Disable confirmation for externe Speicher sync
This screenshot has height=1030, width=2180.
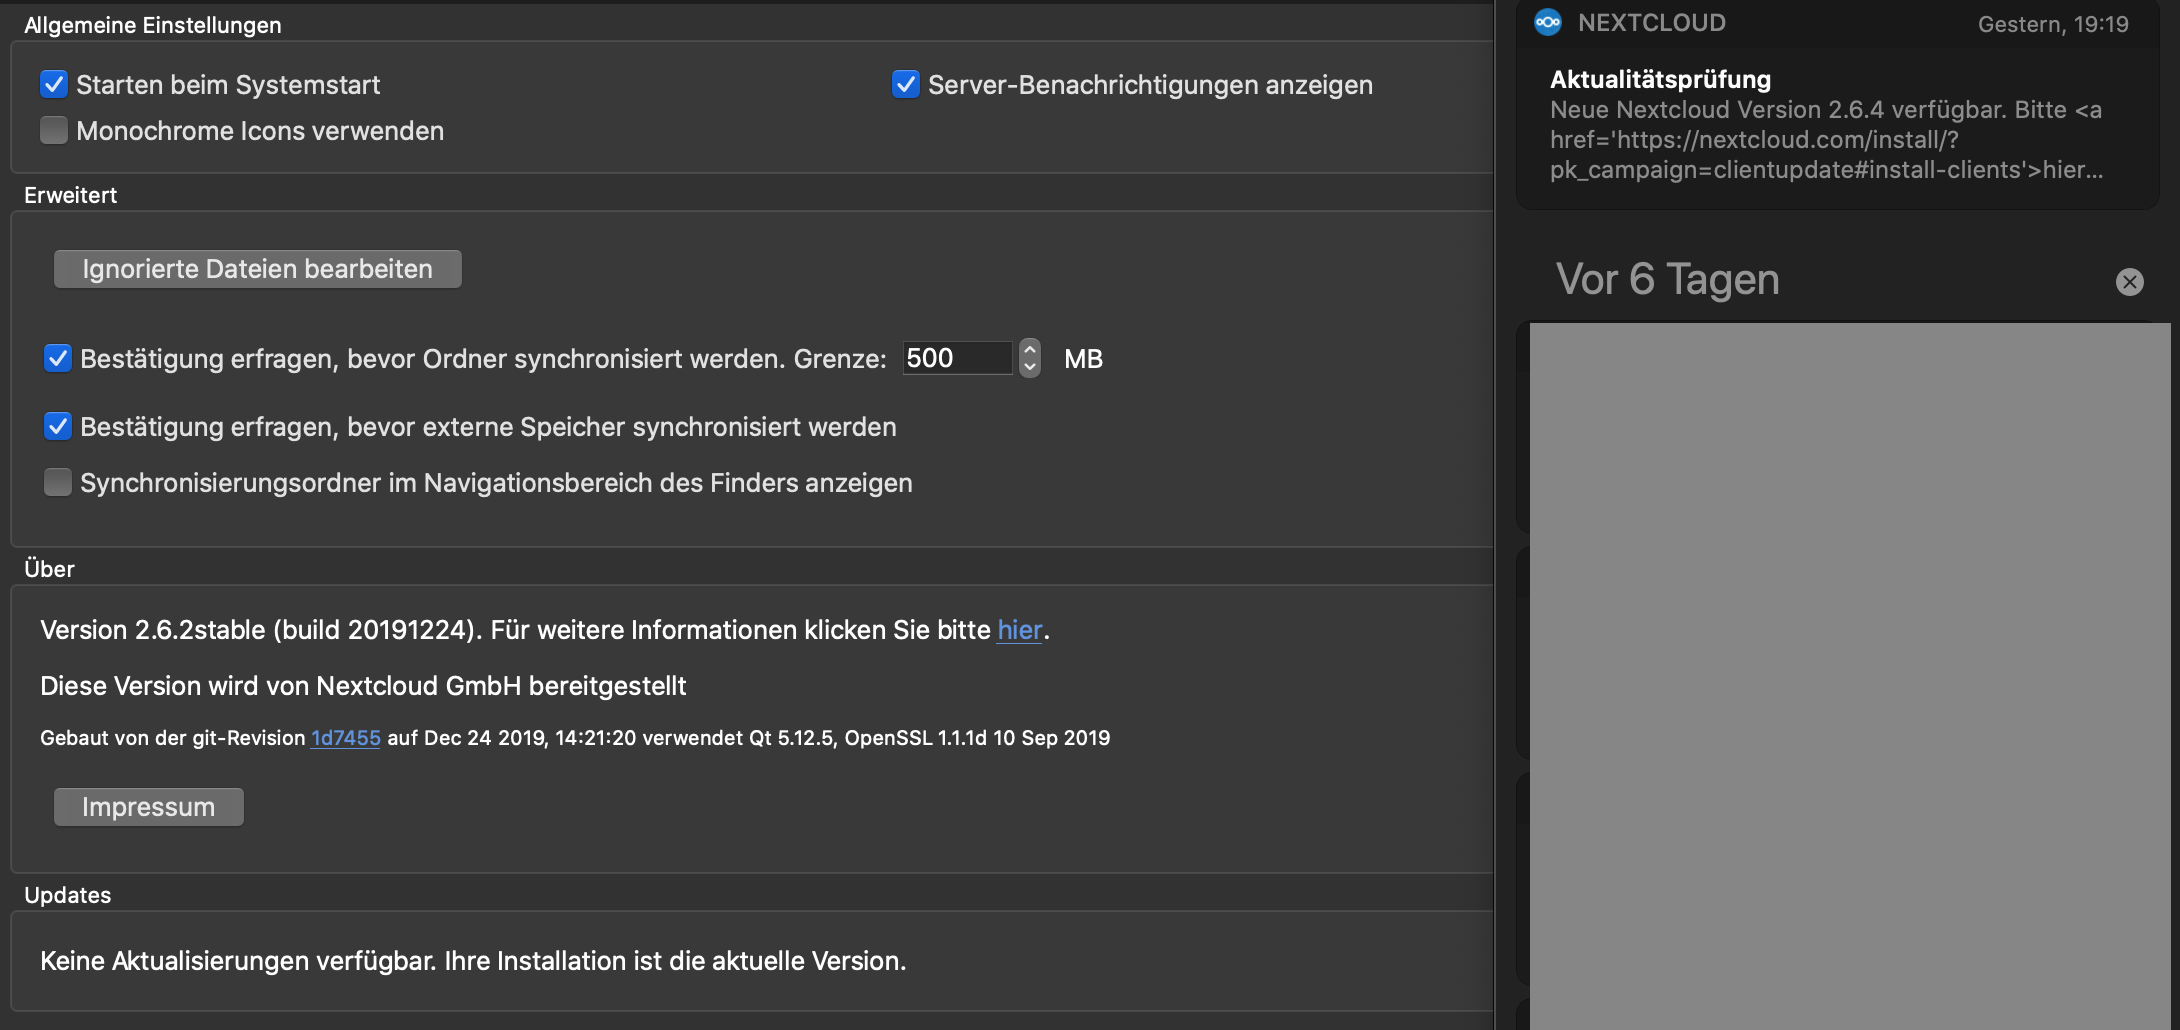pos(58,426)
